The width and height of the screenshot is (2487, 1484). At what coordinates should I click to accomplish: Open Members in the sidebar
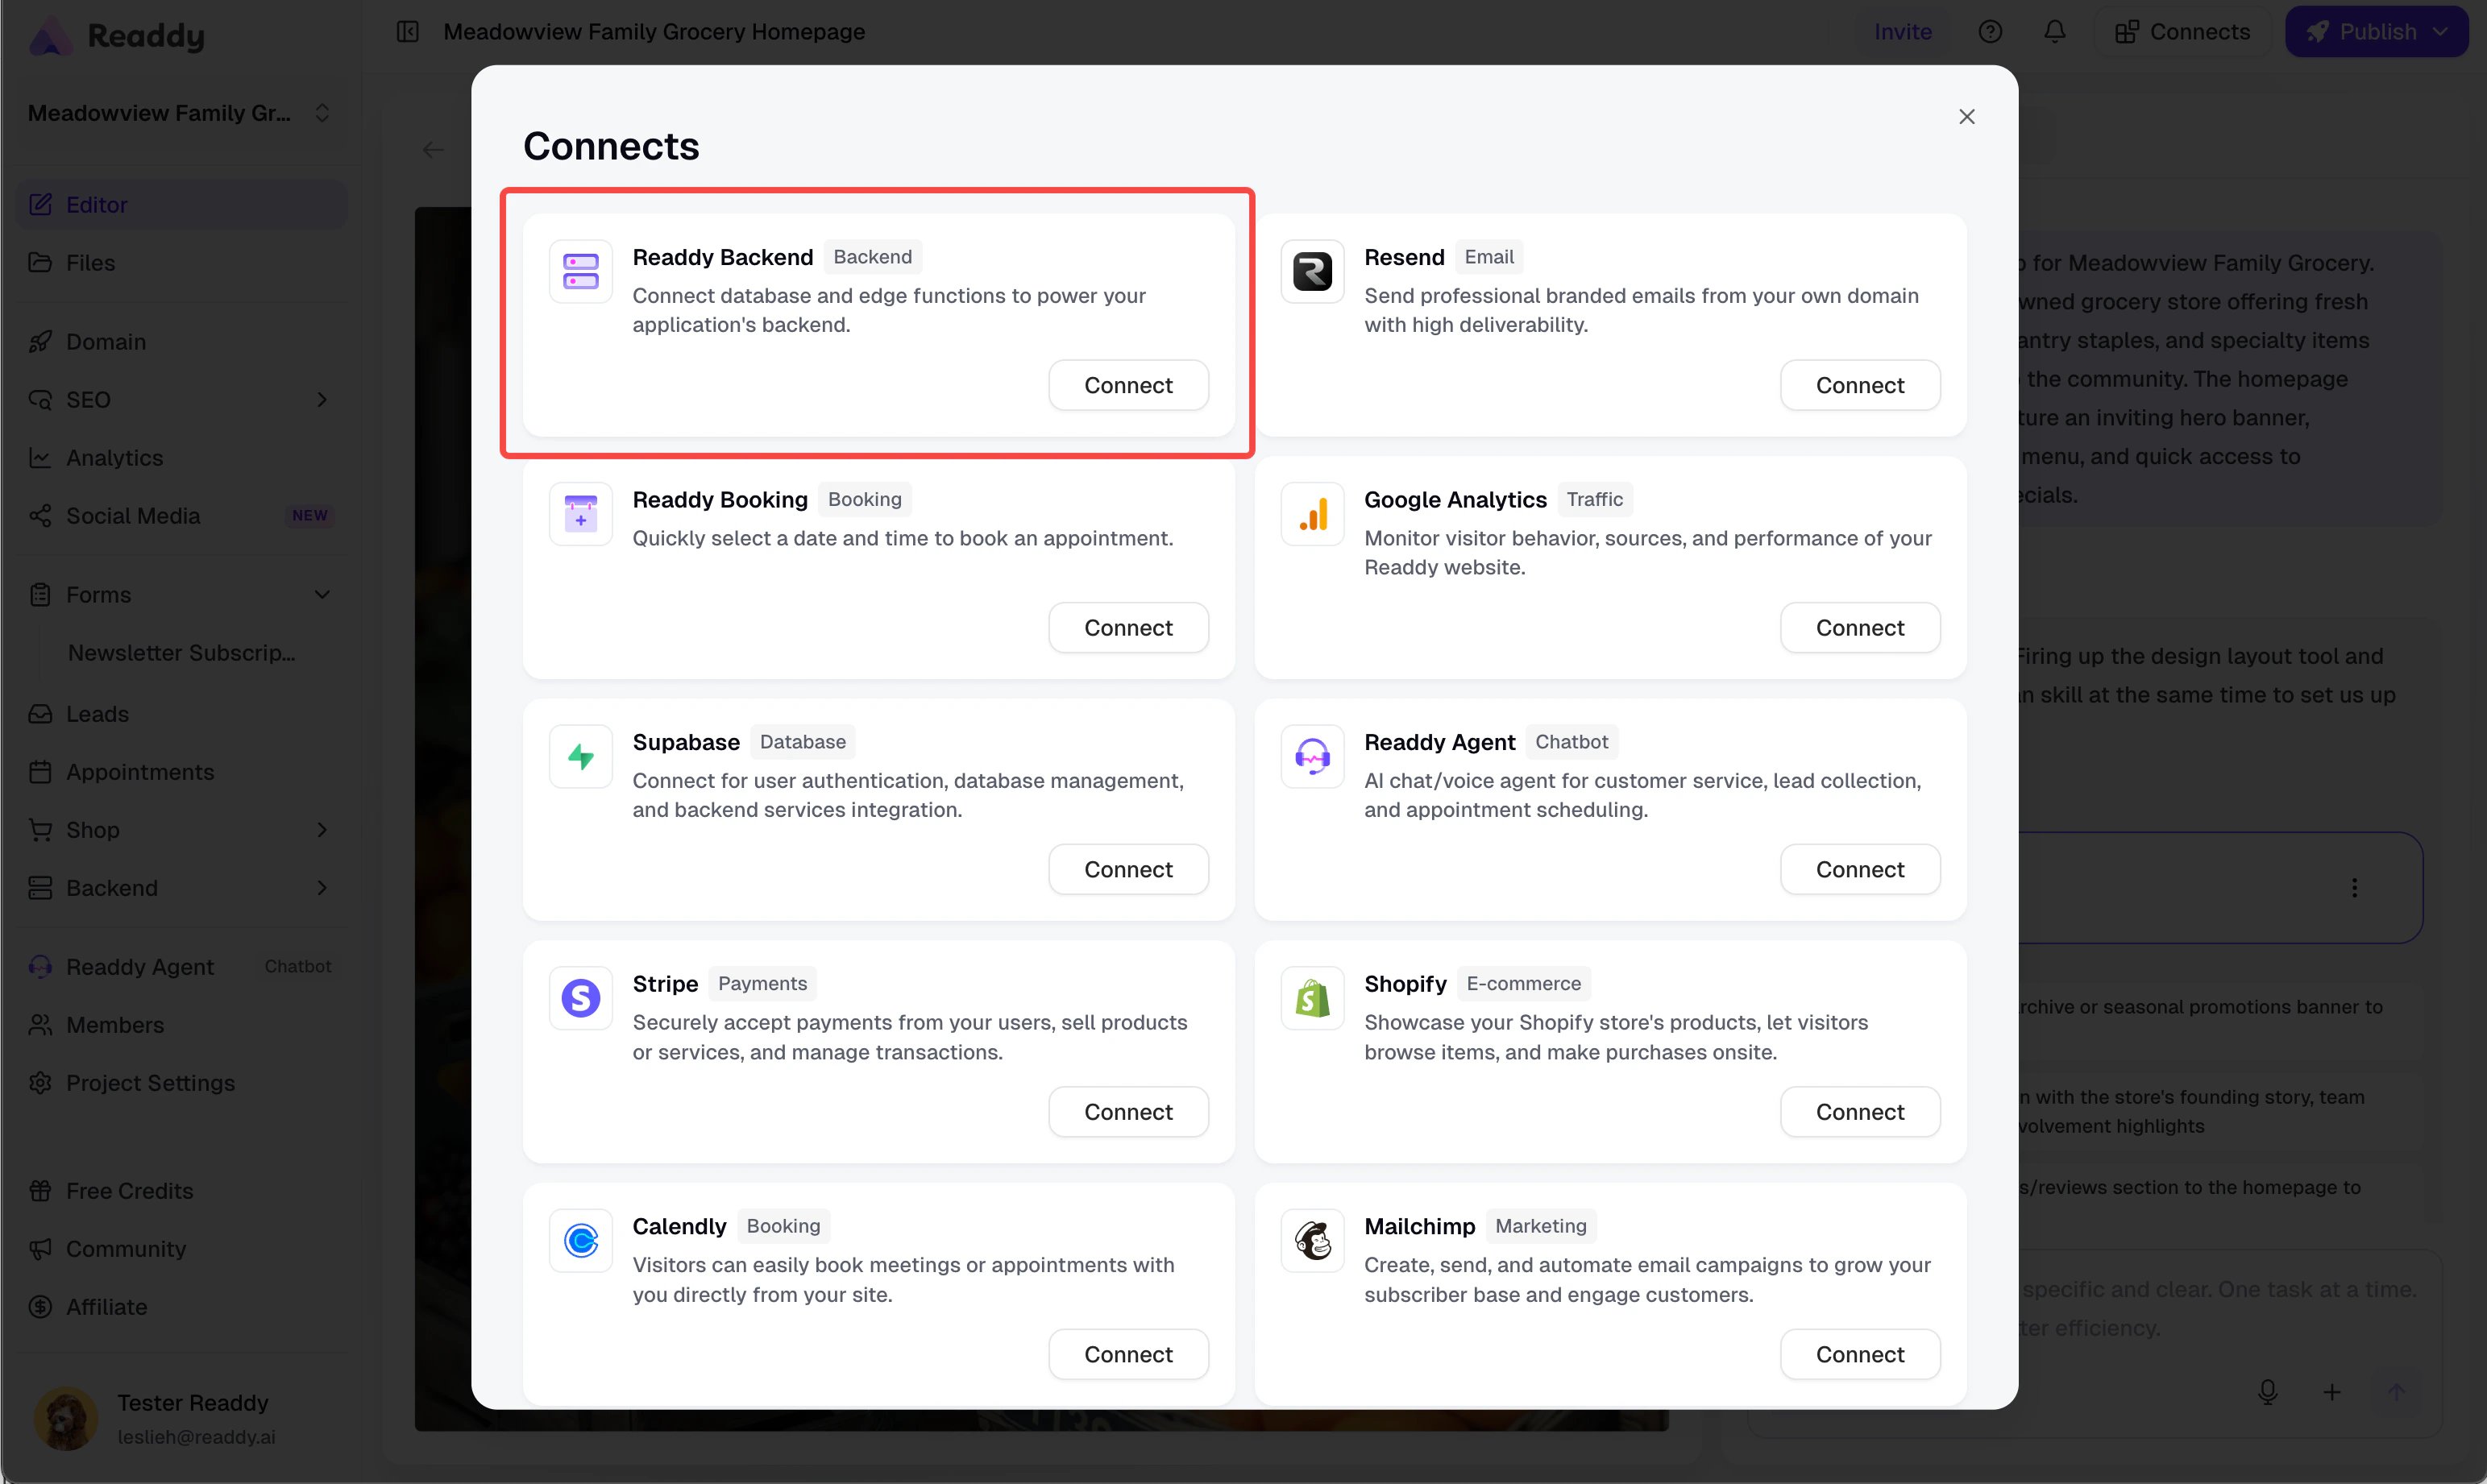click(x=182, y=1025)
